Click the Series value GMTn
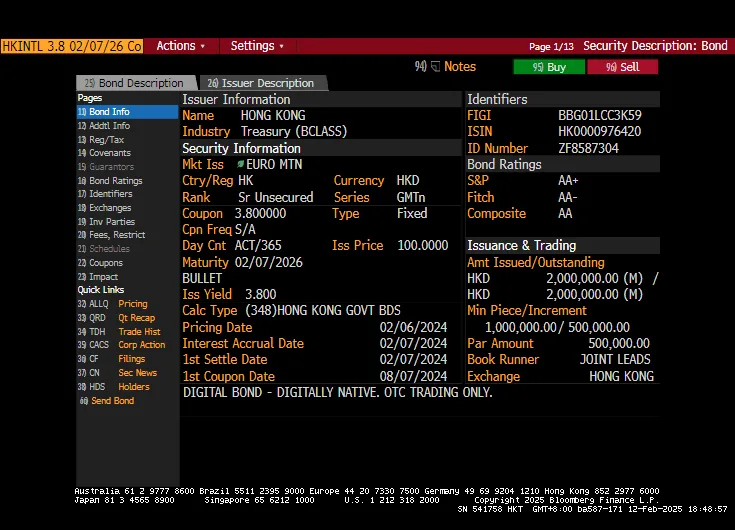735x530 pixels. [x=411, y=197]
